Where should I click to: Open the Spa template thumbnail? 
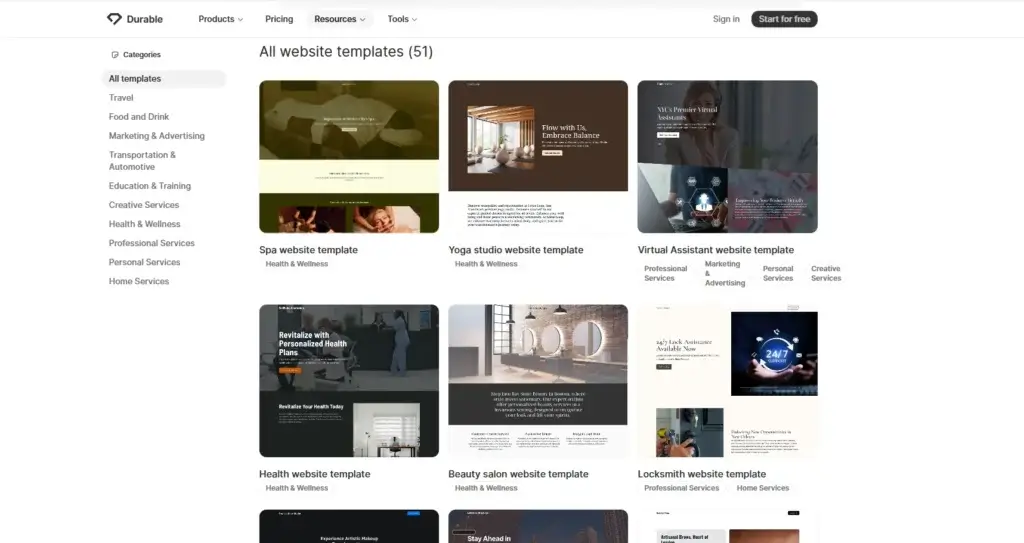point(349,157)
